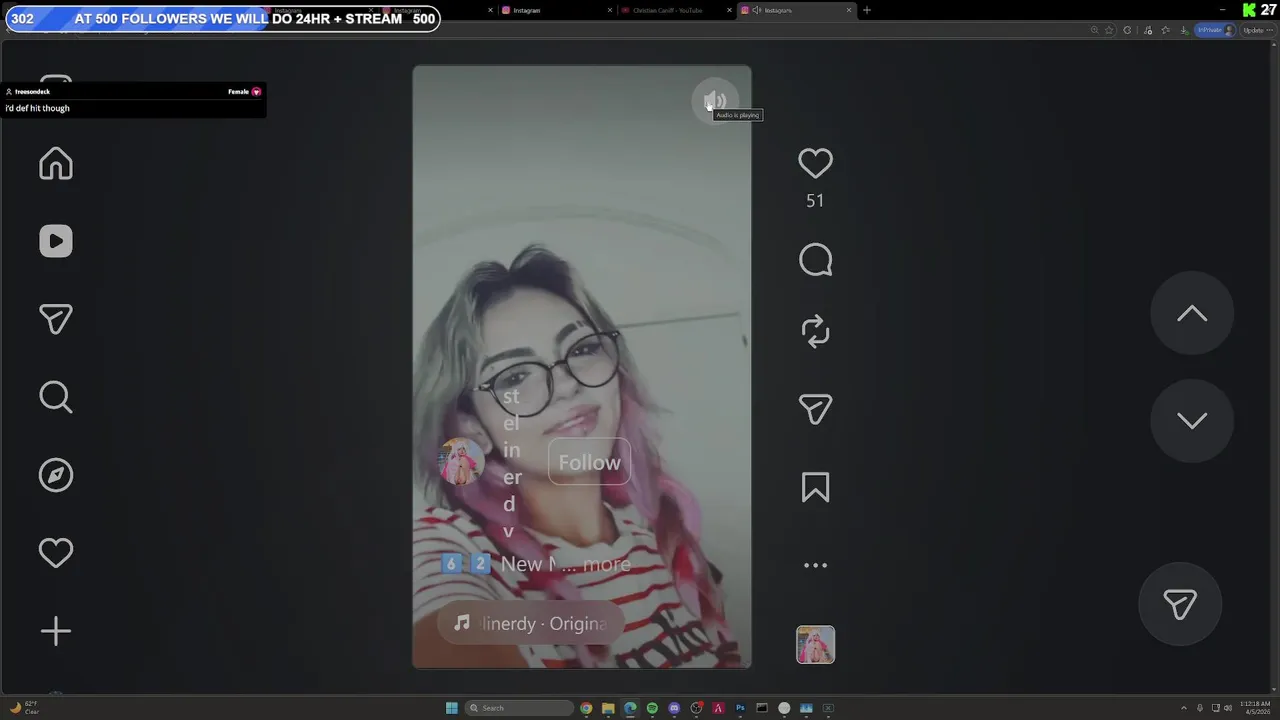Like the reel with heart icon
The image size is (1280, 720).
815,163
